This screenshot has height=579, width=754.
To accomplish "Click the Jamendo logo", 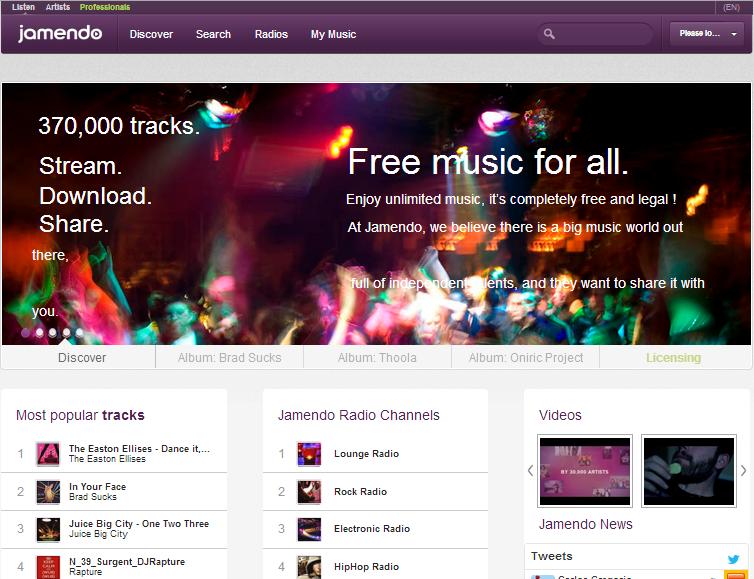I will 60,34.
